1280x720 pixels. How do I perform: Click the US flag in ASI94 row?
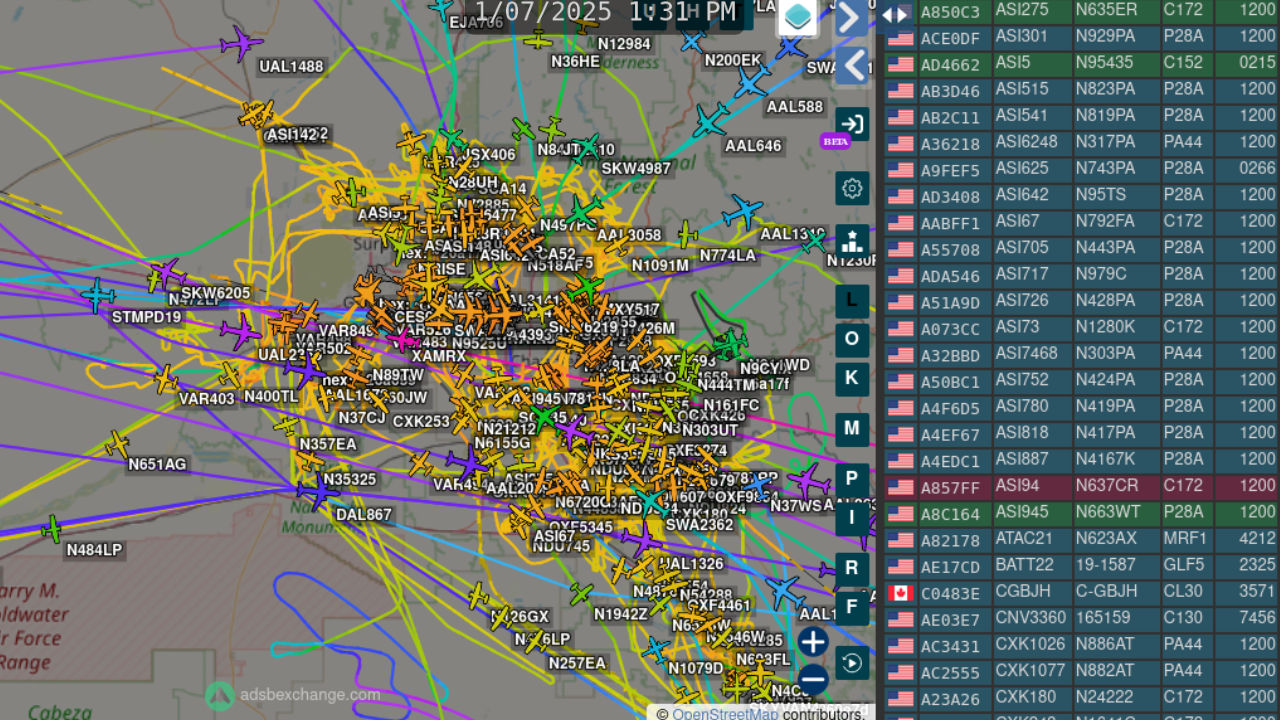(x=900, y=487)
